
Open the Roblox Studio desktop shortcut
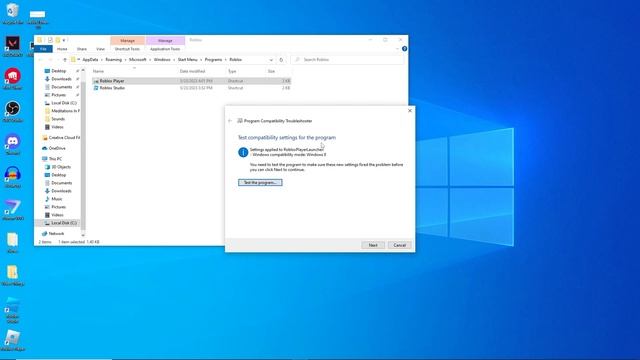click(13, 310)
